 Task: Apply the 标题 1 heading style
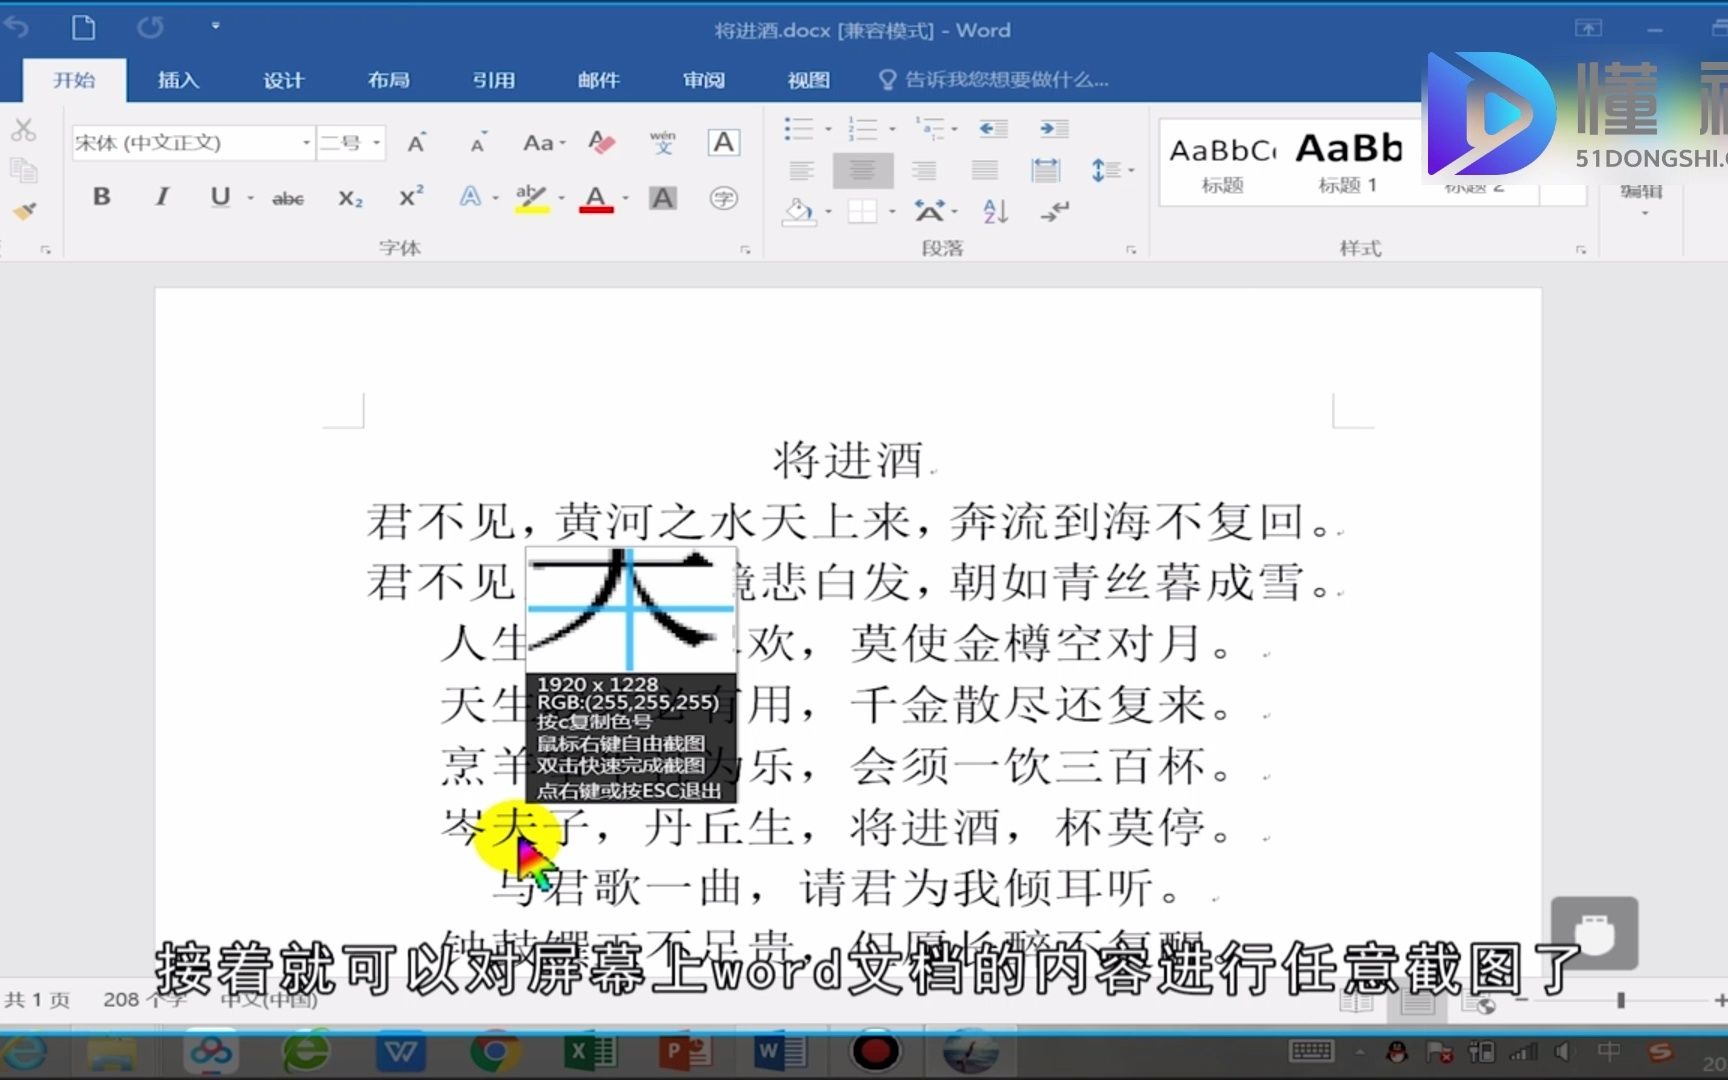click(1348, 166)
